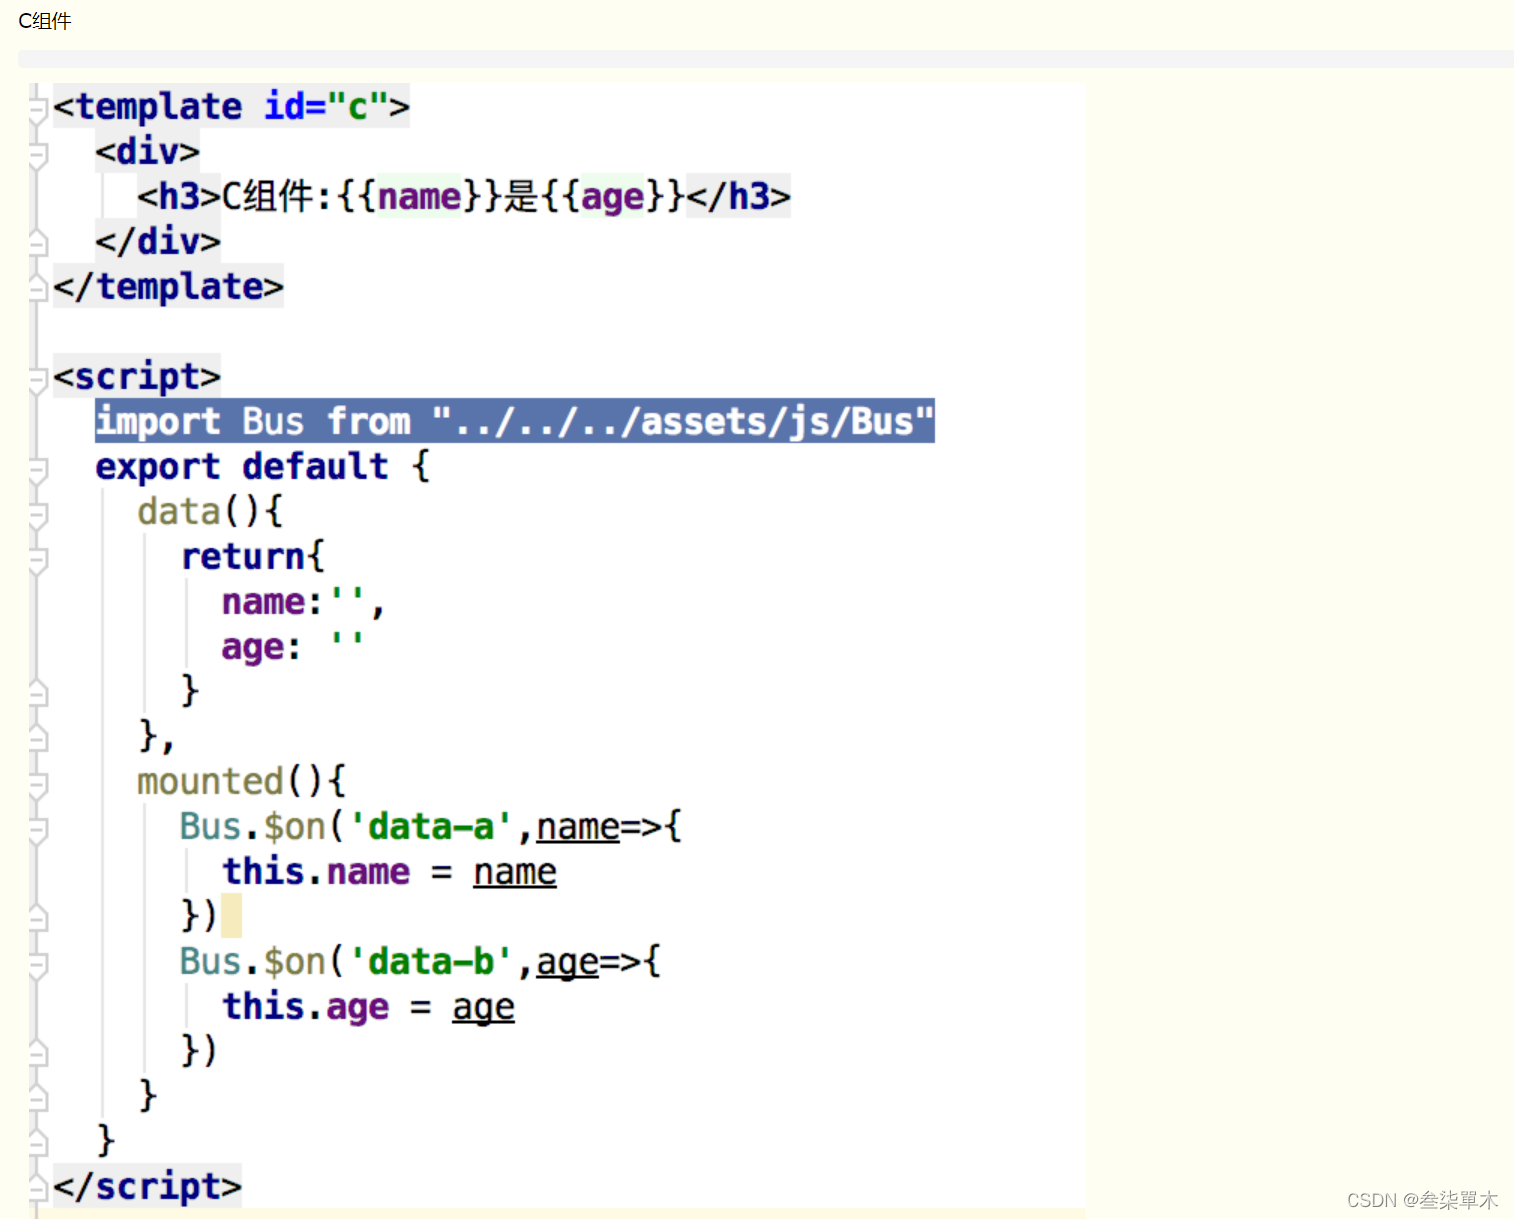This screenshot has height=1219, width=1514.
Task: Click the 'export default {' line
Action: pos(263,466)
